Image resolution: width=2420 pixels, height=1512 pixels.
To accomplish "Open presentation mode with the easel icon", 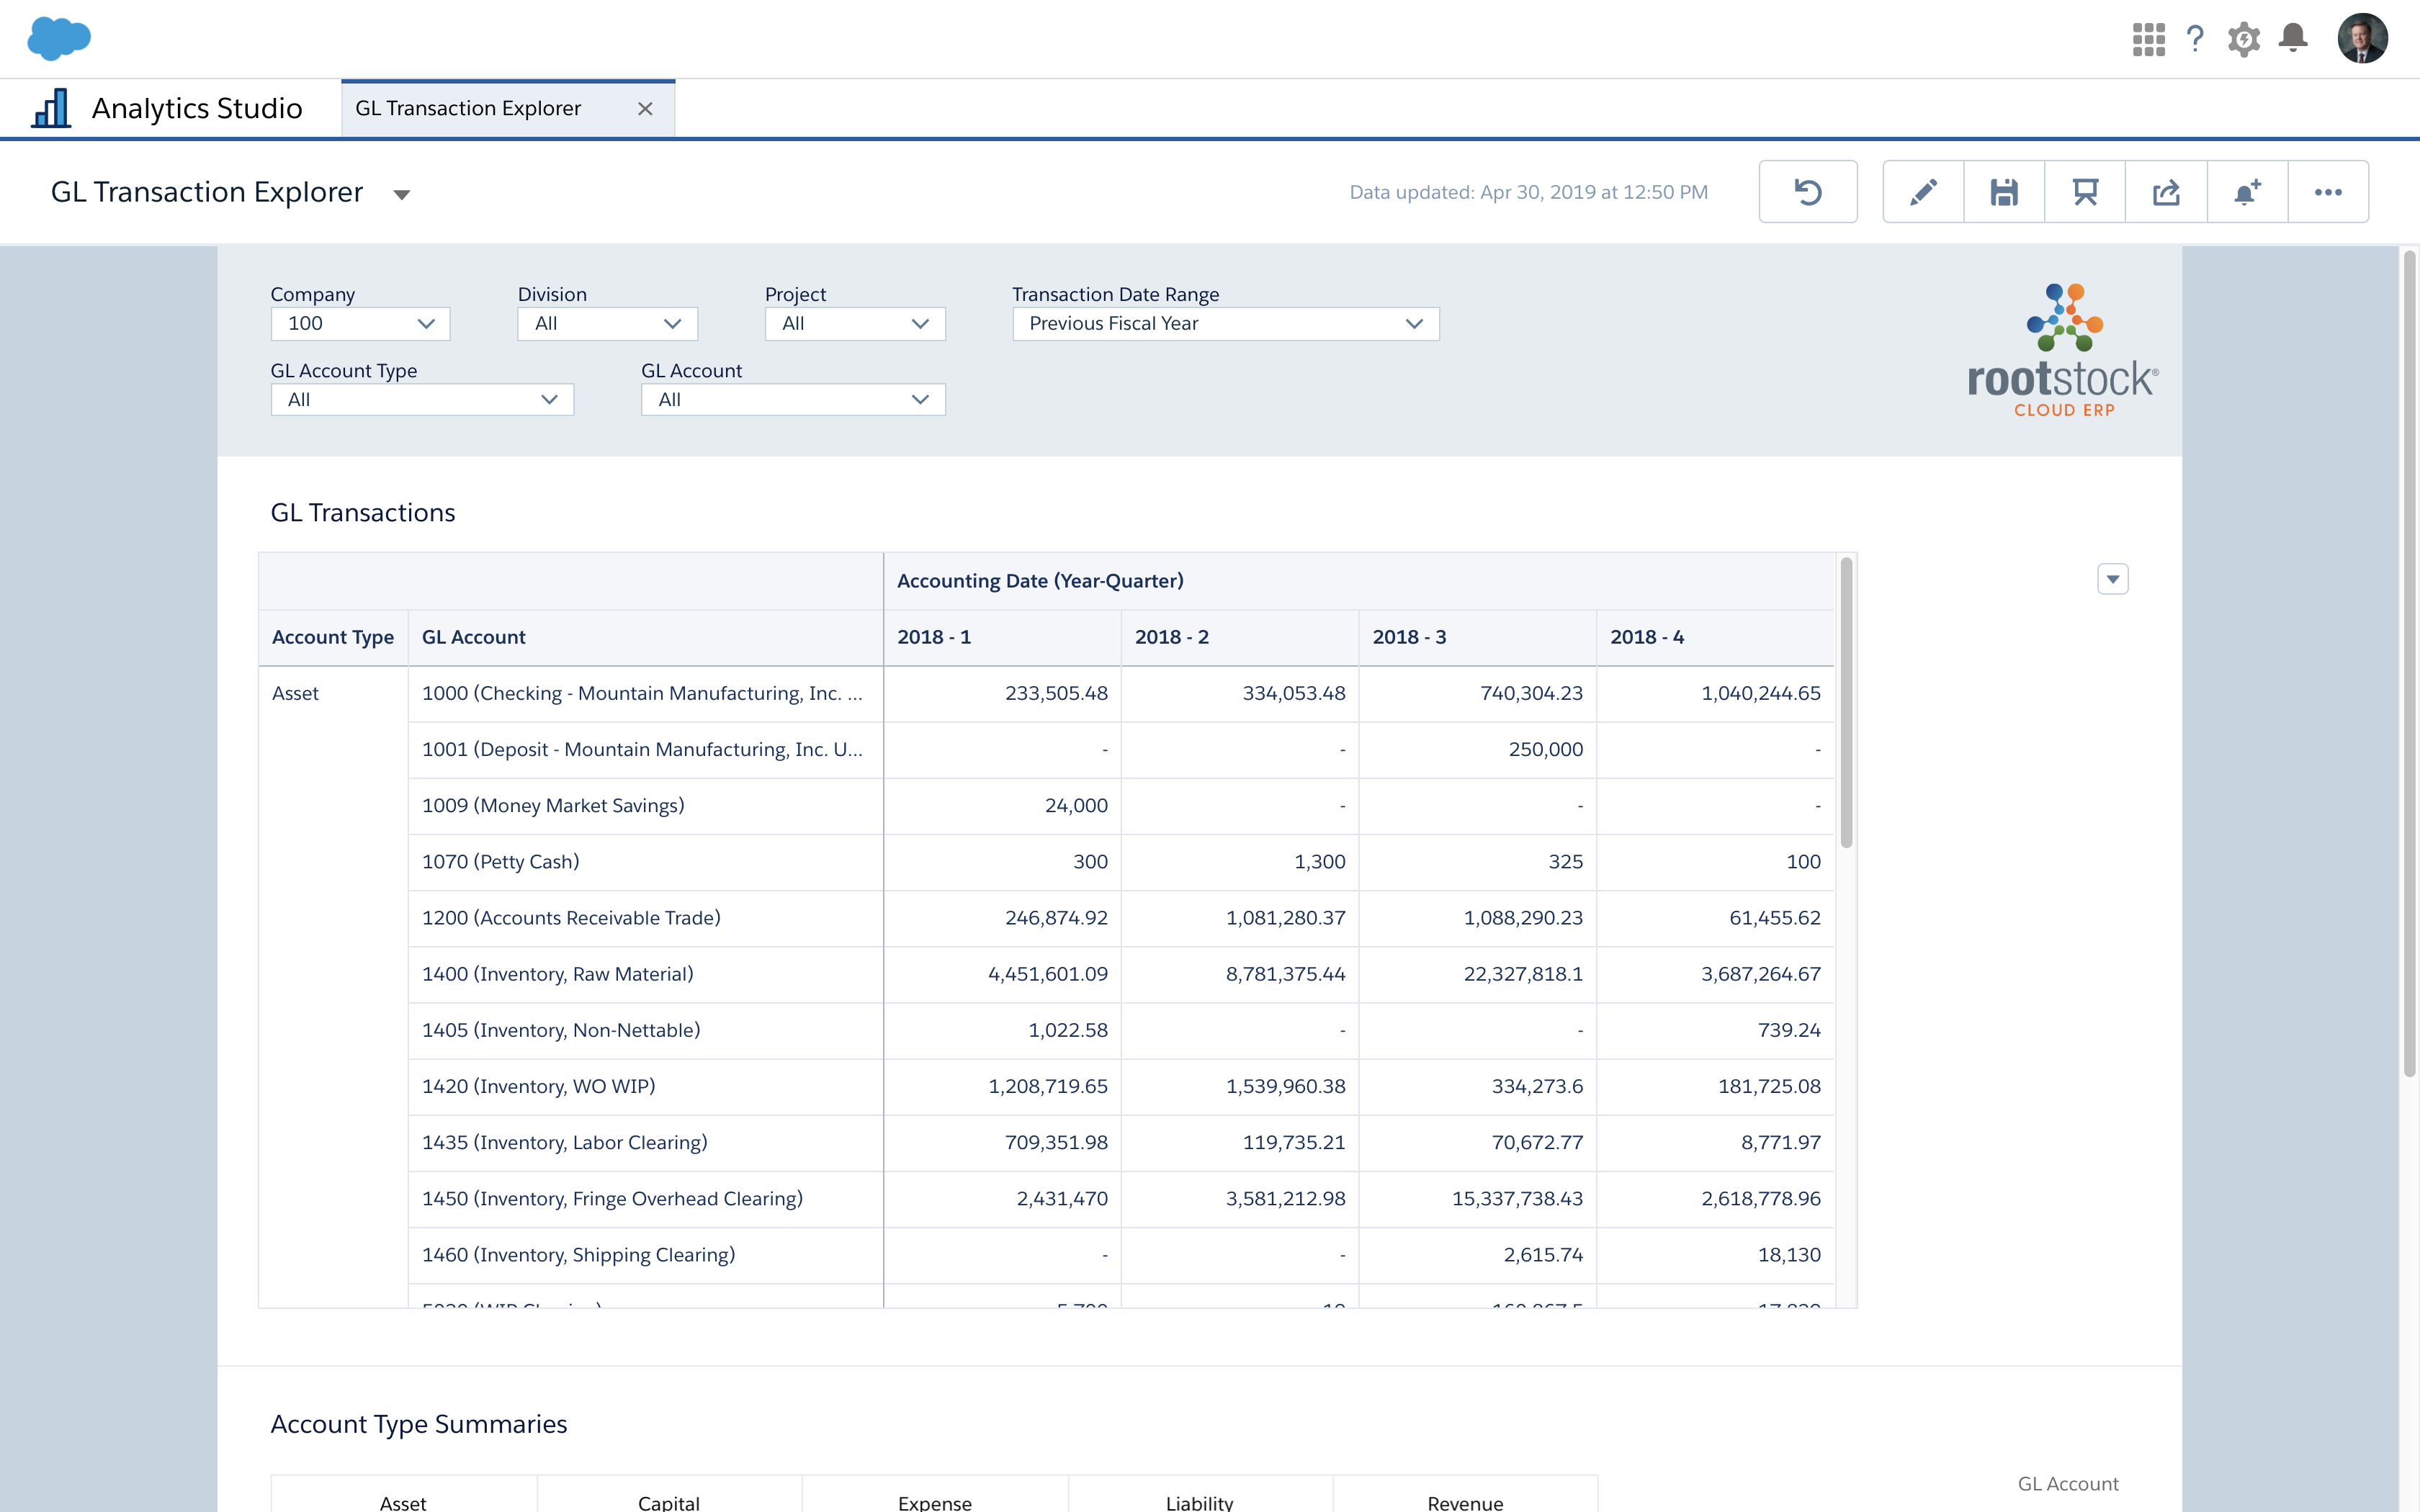I will 2084,192.
